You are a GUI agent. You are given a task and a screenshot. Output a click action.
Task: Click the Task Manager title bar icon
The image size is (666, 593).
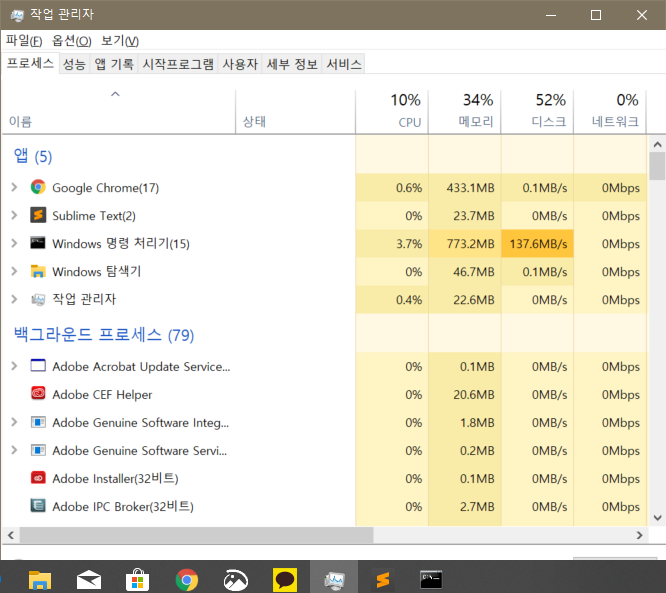17,15
